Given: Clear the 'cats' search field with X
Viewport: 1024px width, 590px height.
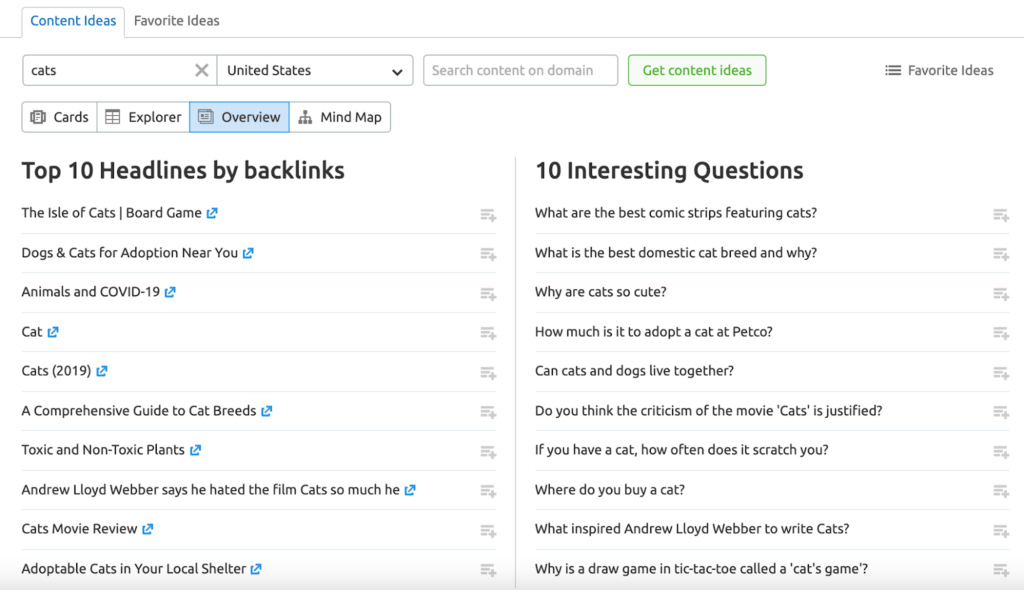Looking at the screenshot, I should coord(202,70).
